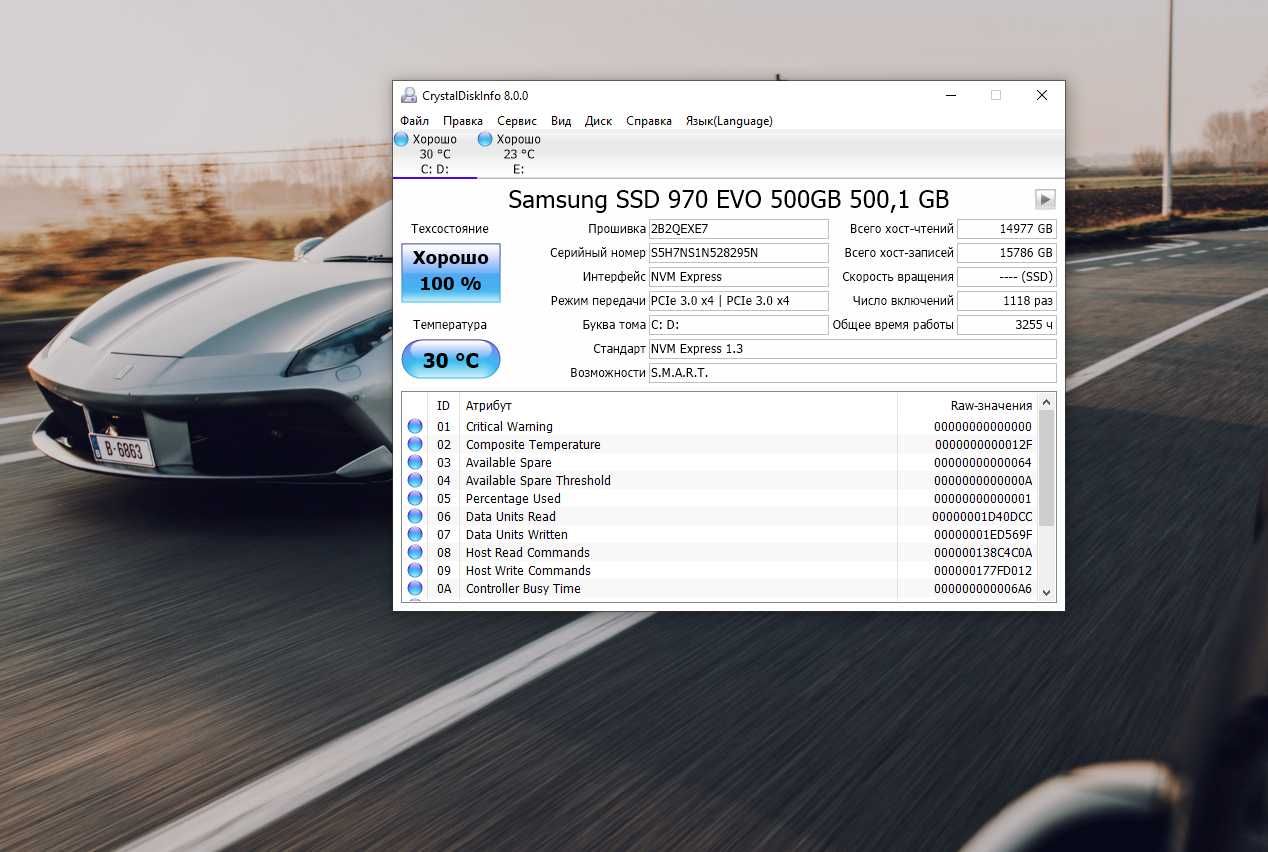Viewport: 1268px width, 852px height.
Task: Click the interface field NVM Express
Action: point(738,277)
